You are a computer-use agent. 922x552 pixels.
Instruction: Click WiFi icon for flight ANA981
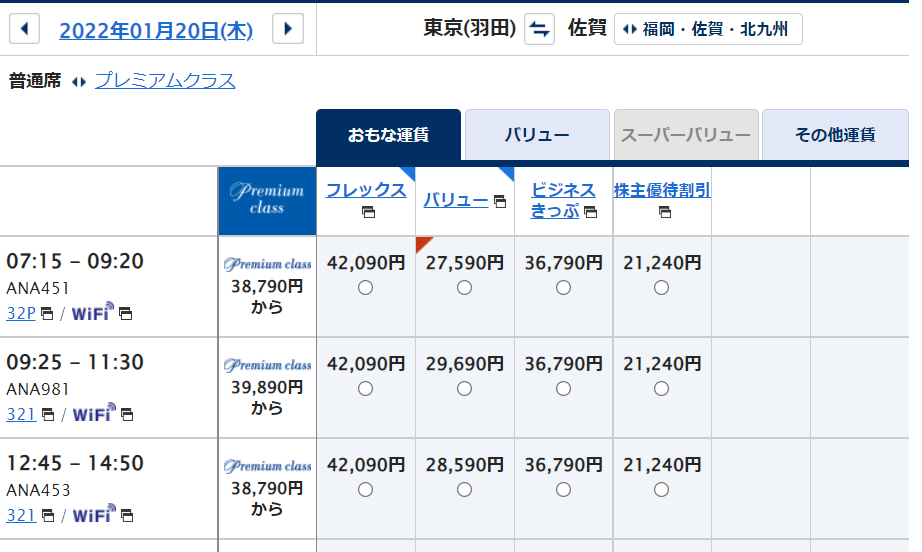pos(93,413)
